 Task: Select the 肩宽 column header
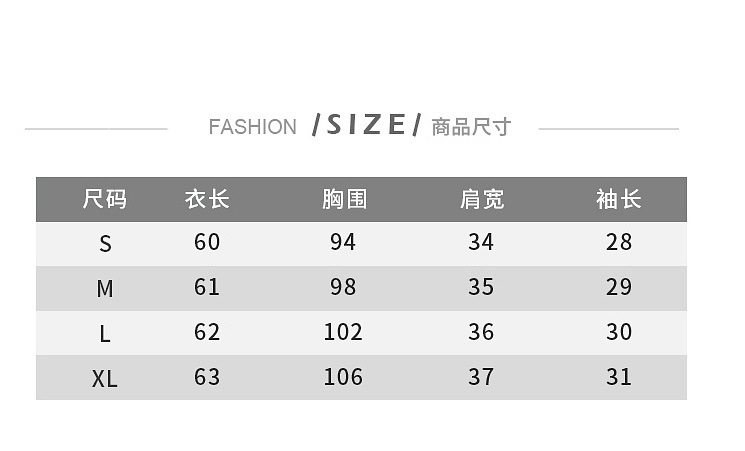tap(481, 199)
